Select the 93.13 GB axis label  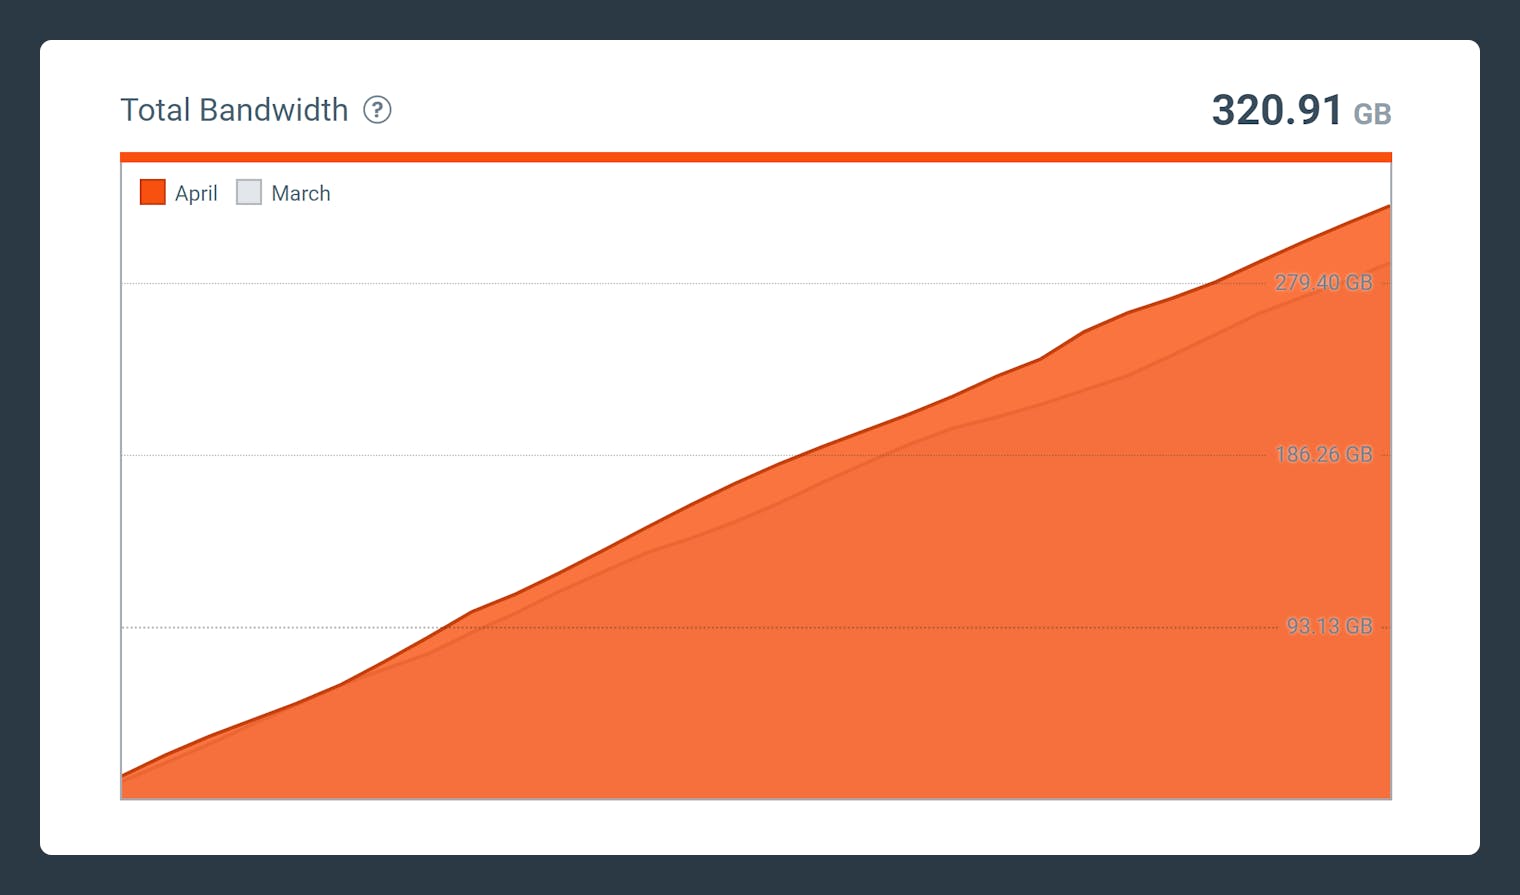coord(1329,627)
